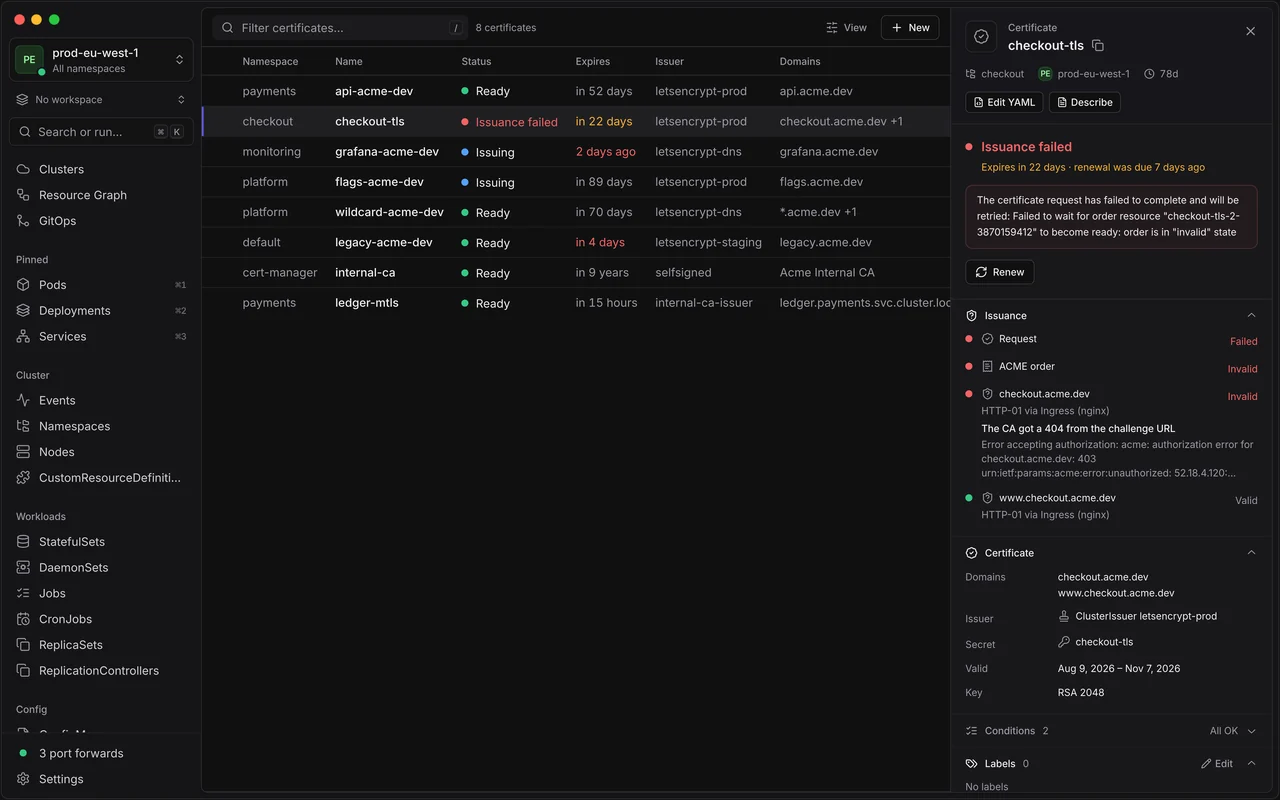Open the Nodes page

(101, 452)
